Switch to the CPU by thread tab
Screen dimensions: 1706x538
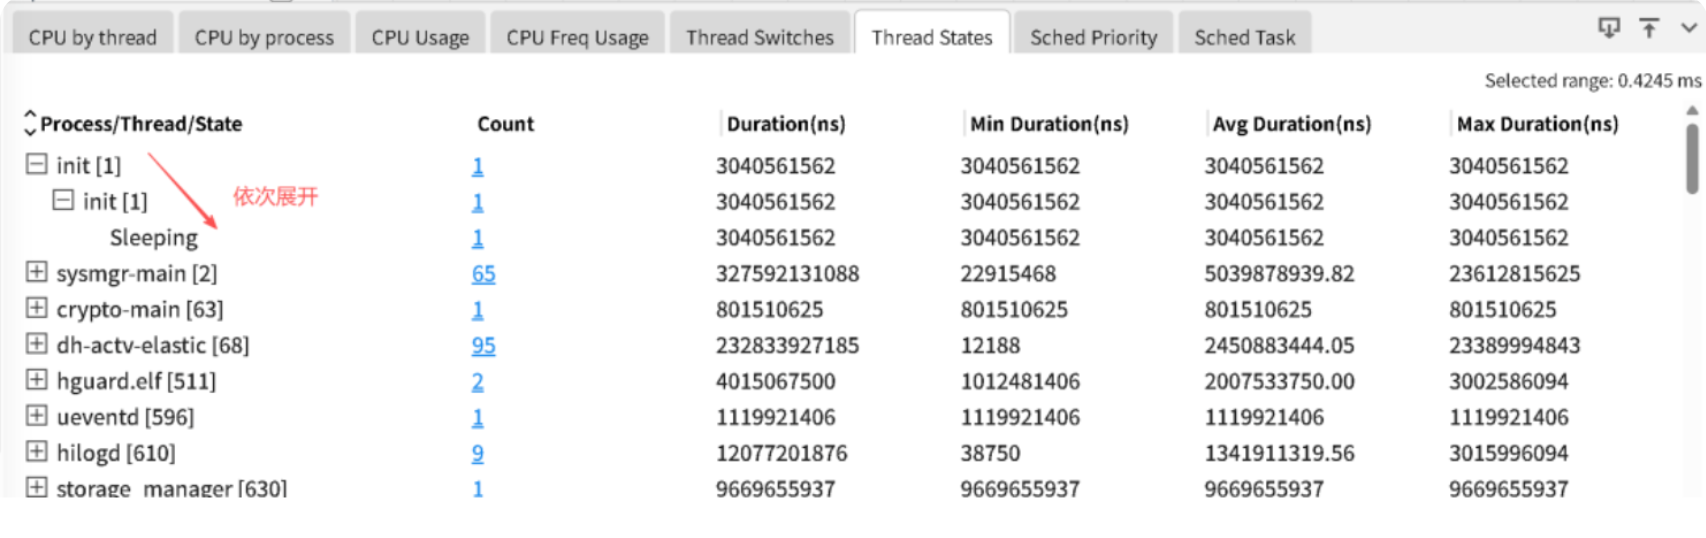(93, 37)
